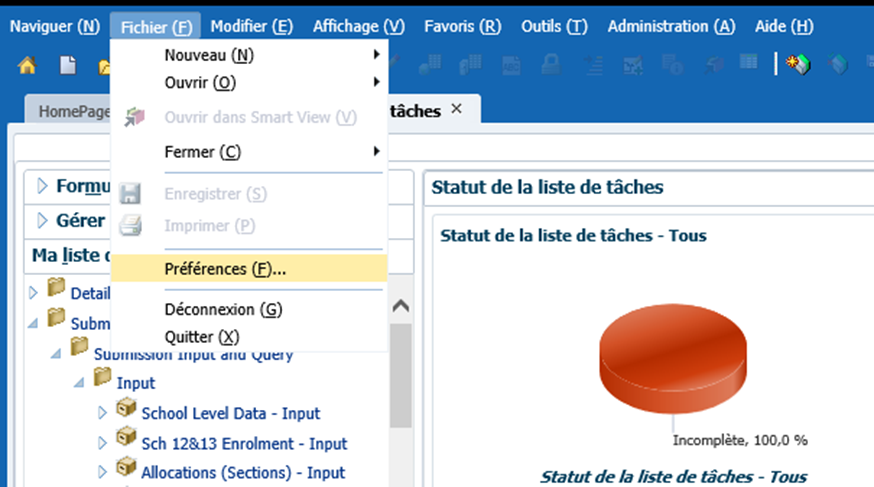Close the task list tab

[x=457, y=109]
